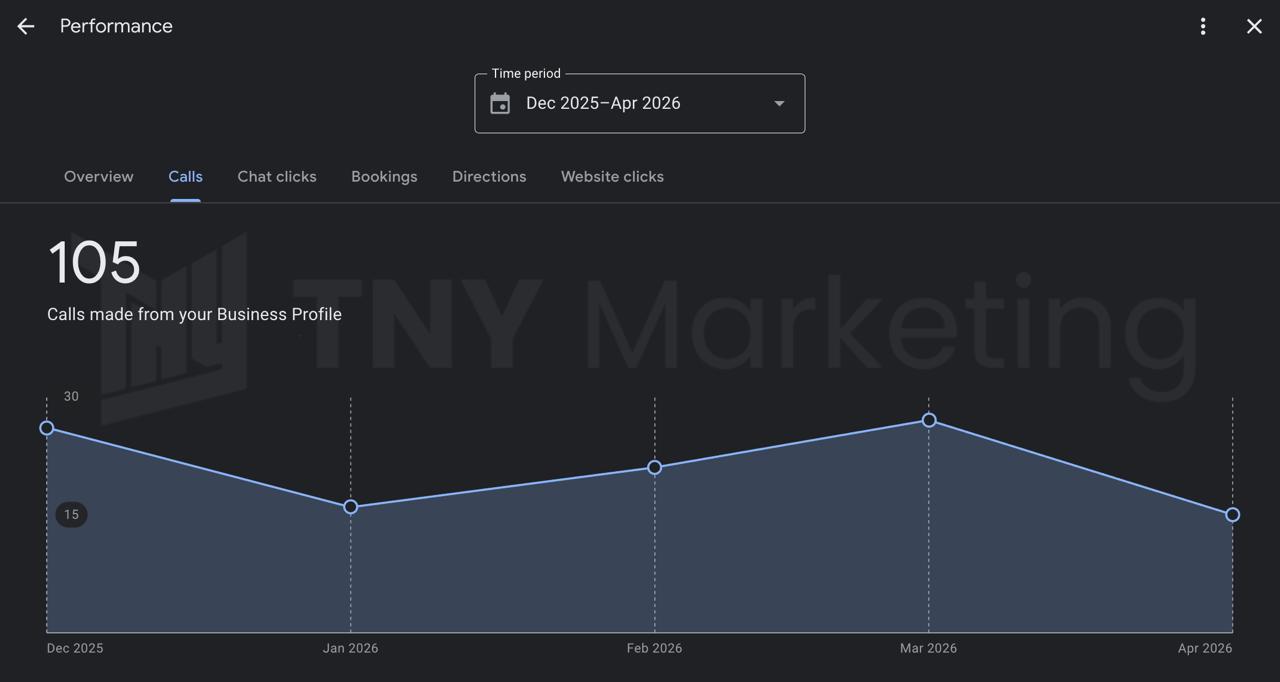Image resolution: width=1280 pixels, height=682 pixels.
Task: Click 'Calls made from your Business Profile' text
Action: [x=194, y=314]
